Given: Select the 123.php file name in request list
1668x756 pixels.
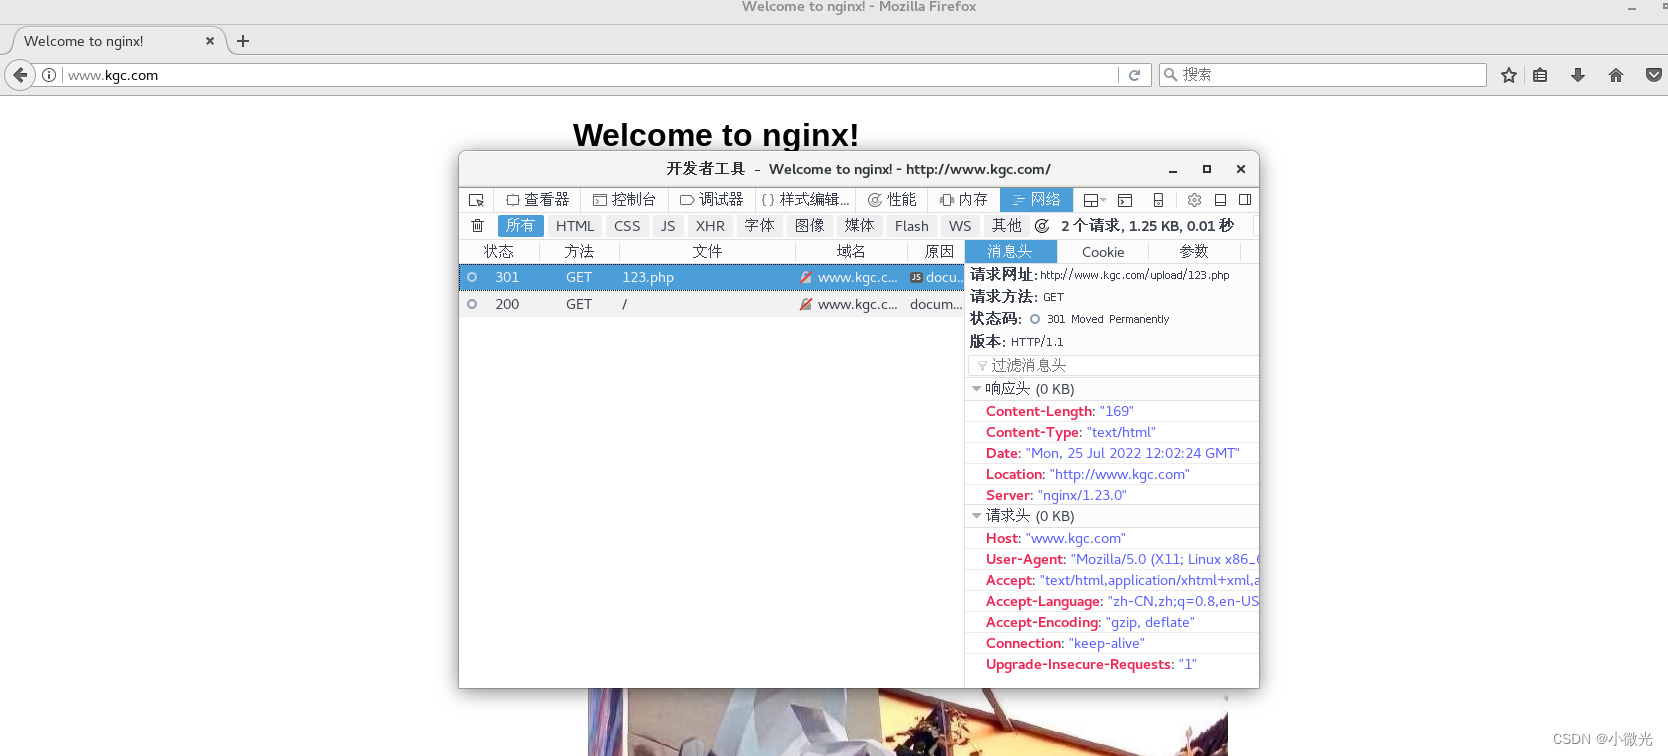Looking at the screenshot, I should [648, 277].
